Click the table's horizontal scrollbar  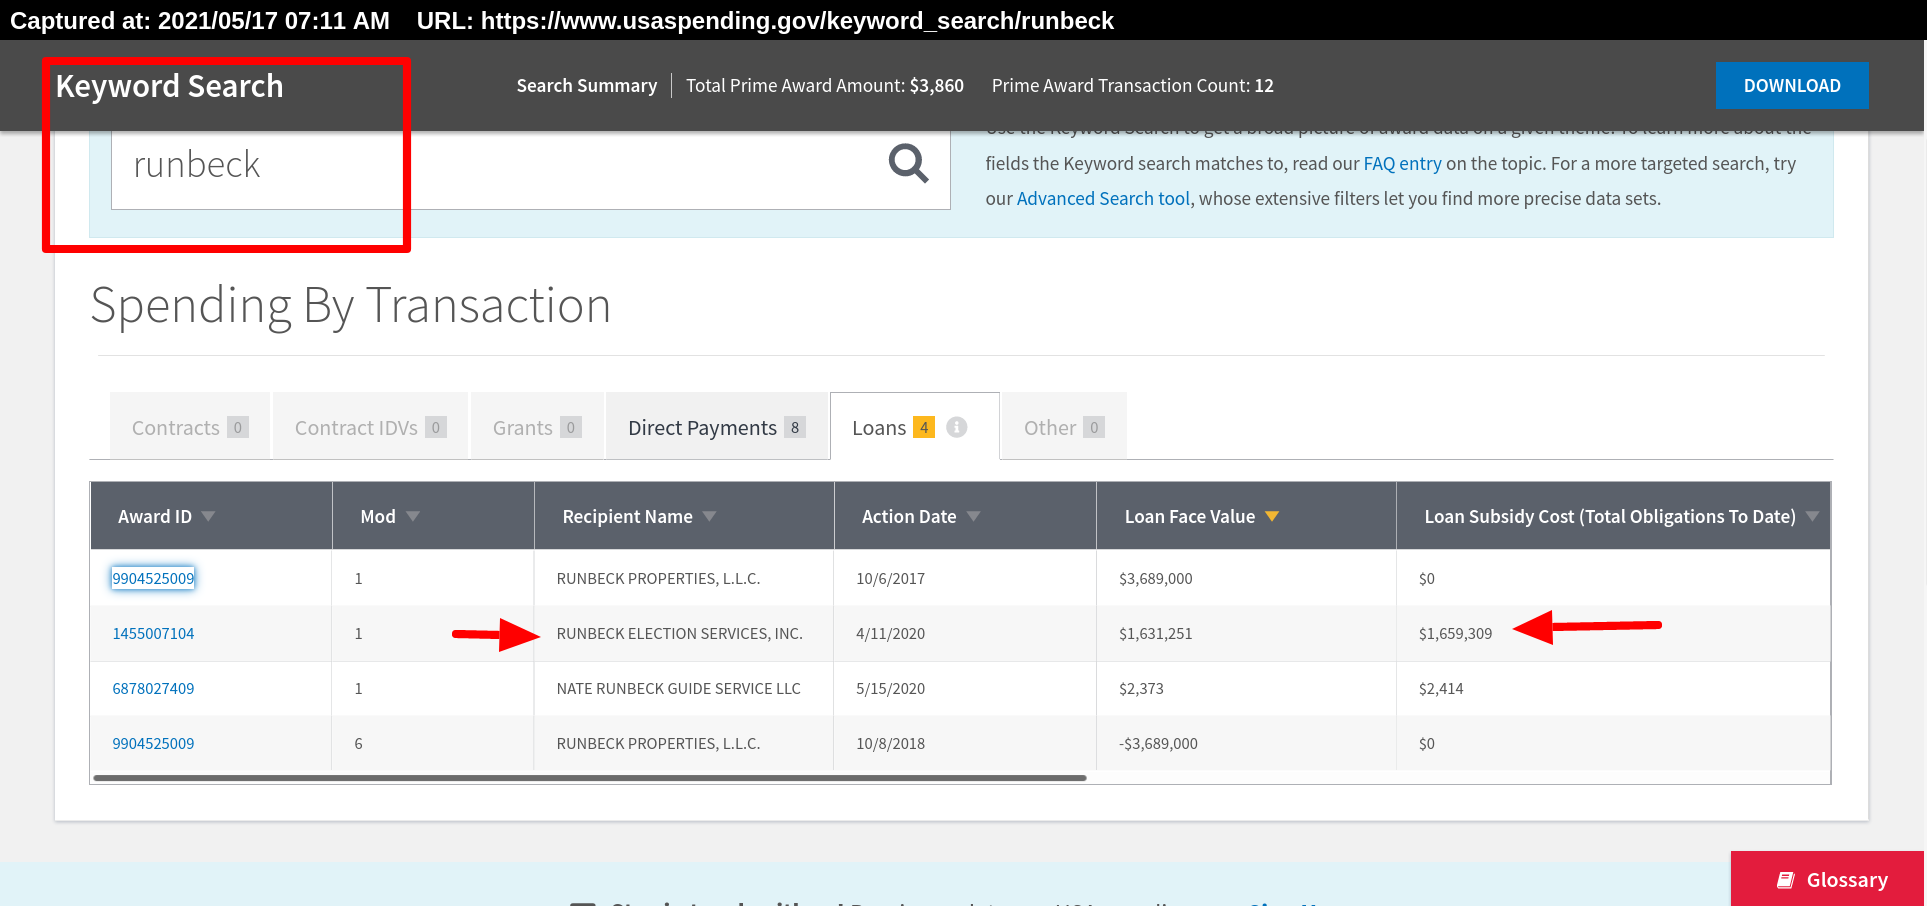click(x=590, y=777)
